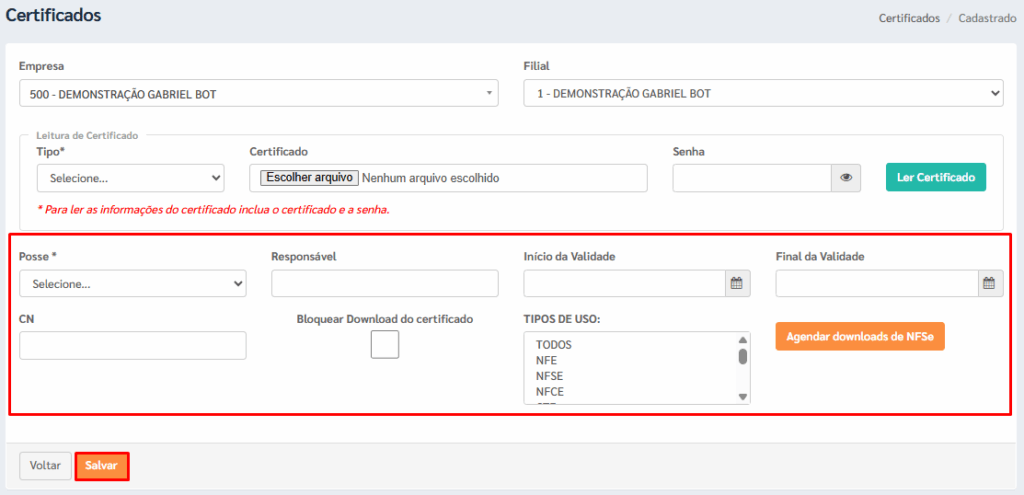Expand the Filial dropdown

pyautogui.click(x=763, y=94)
